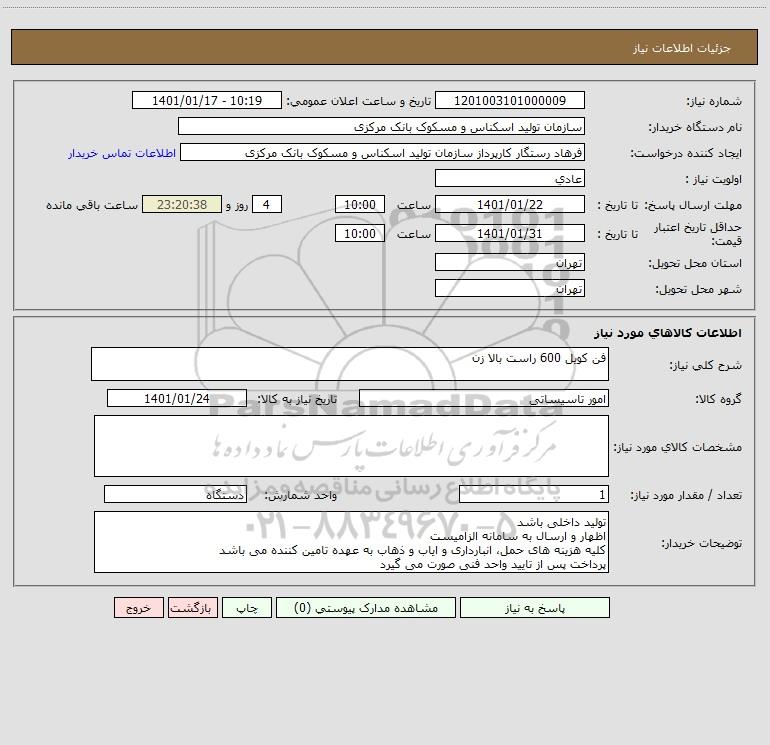Open اطلاعات تماس خریدار link
The height and width of the screenshot is (745, 770).
(122, 153)
